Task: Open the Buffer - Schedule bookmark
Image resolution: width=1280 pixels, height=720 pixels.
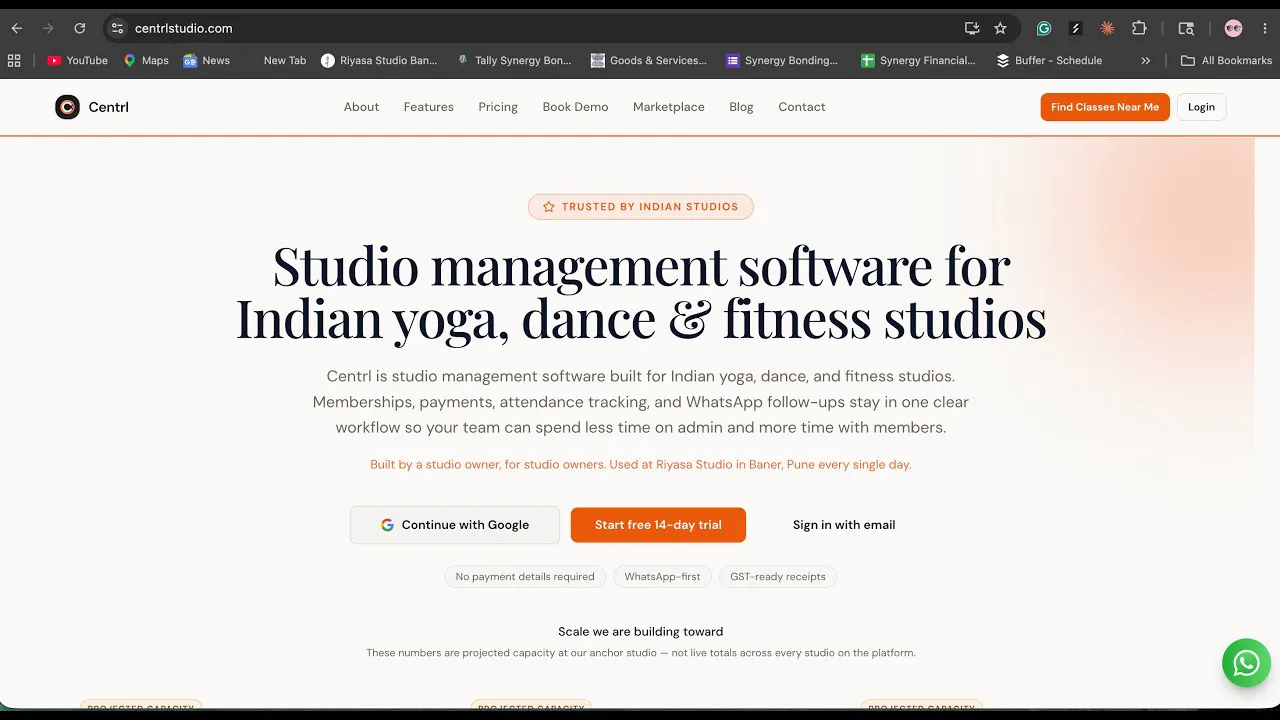Action: 1049,60
